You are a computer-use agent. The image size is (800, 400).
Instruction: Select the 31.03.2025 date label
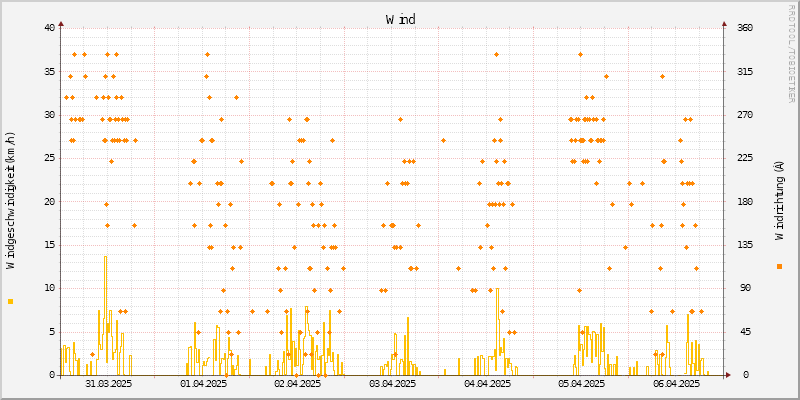point(108,383)
